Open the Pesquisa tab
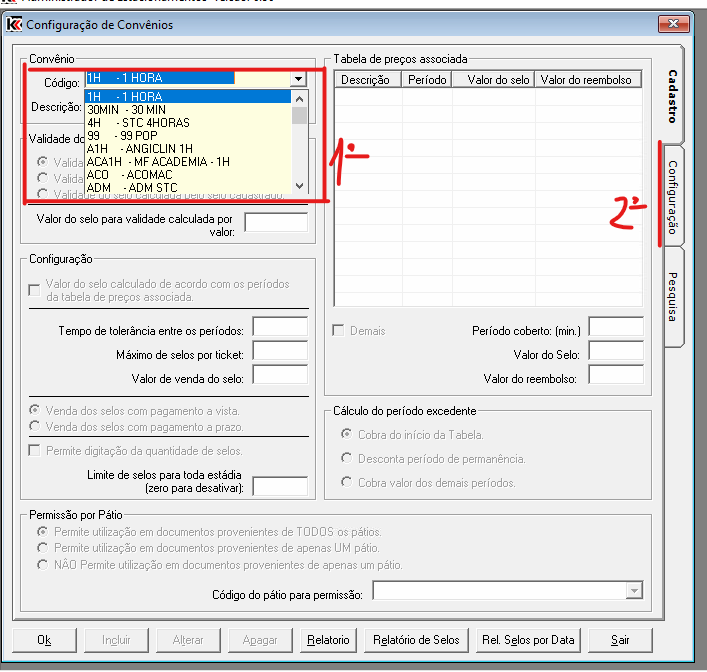This screenshot has width=707, height=672. coord(672,297)
